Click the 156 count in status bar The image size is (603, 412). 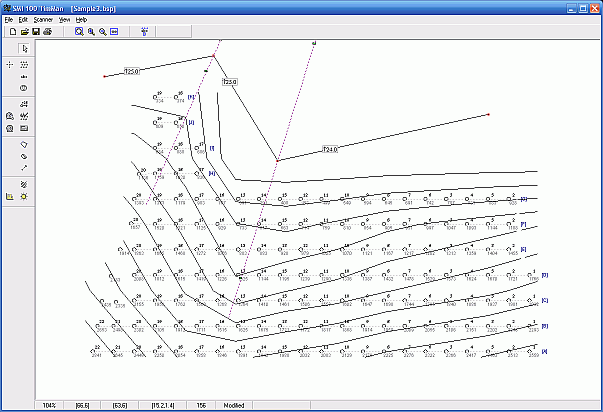201,405
